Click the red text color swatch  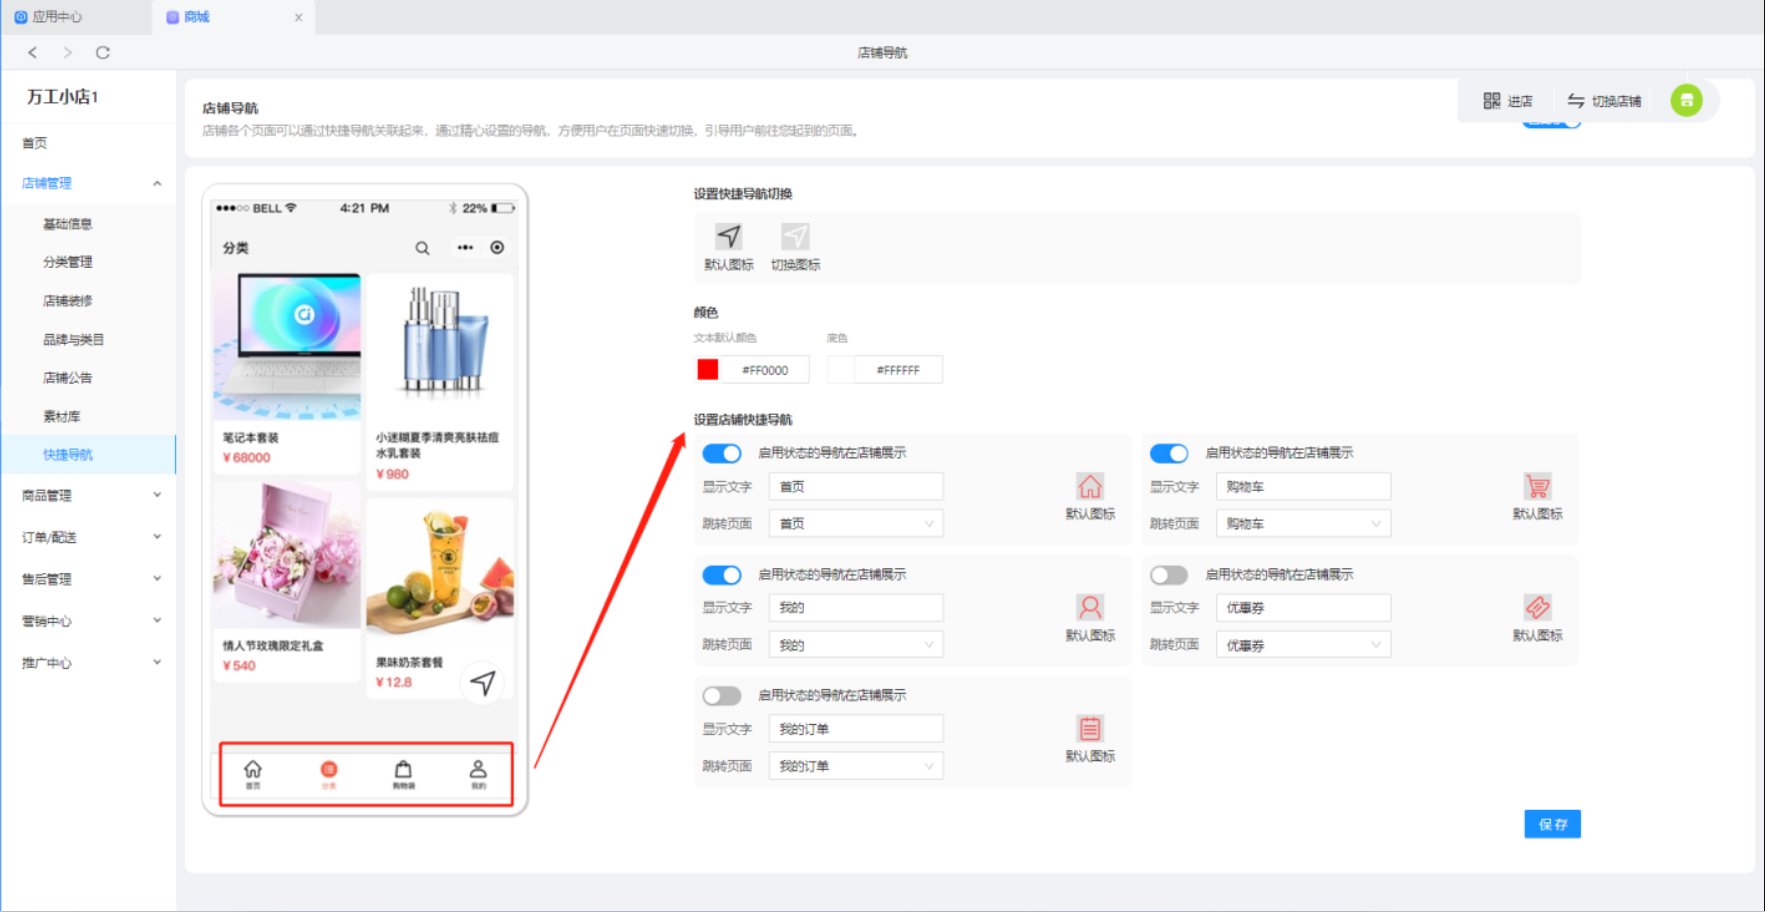point(708,370)
